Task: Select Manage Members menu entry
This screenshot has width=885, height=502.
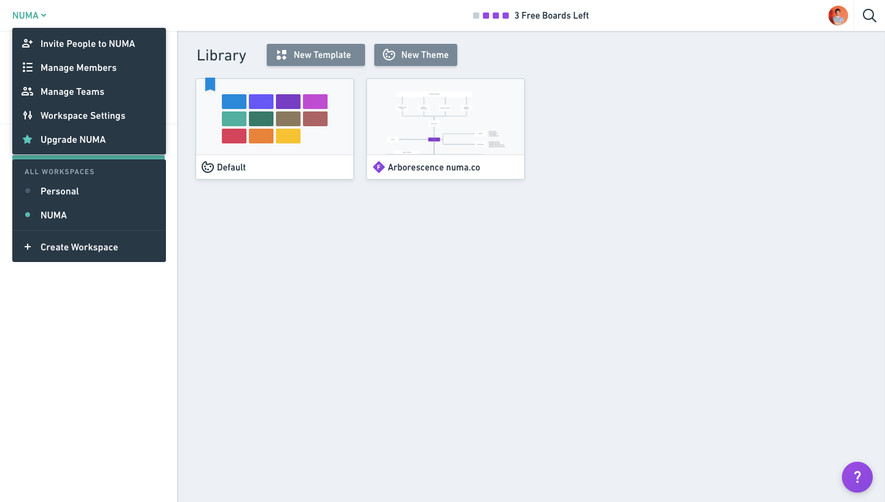Action: pyautogui.click(x=89, y=68)
